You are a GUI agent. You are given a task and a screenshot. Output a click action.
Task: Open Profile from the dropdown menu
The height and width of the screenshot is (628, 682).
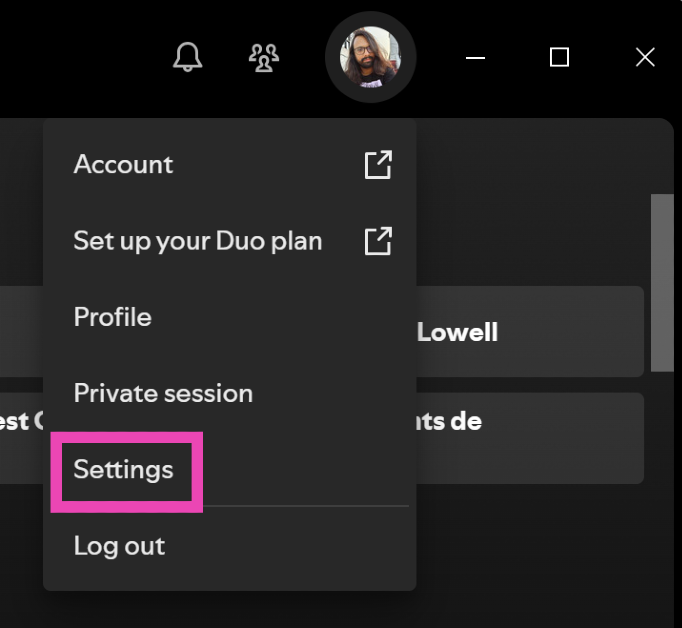113,317
